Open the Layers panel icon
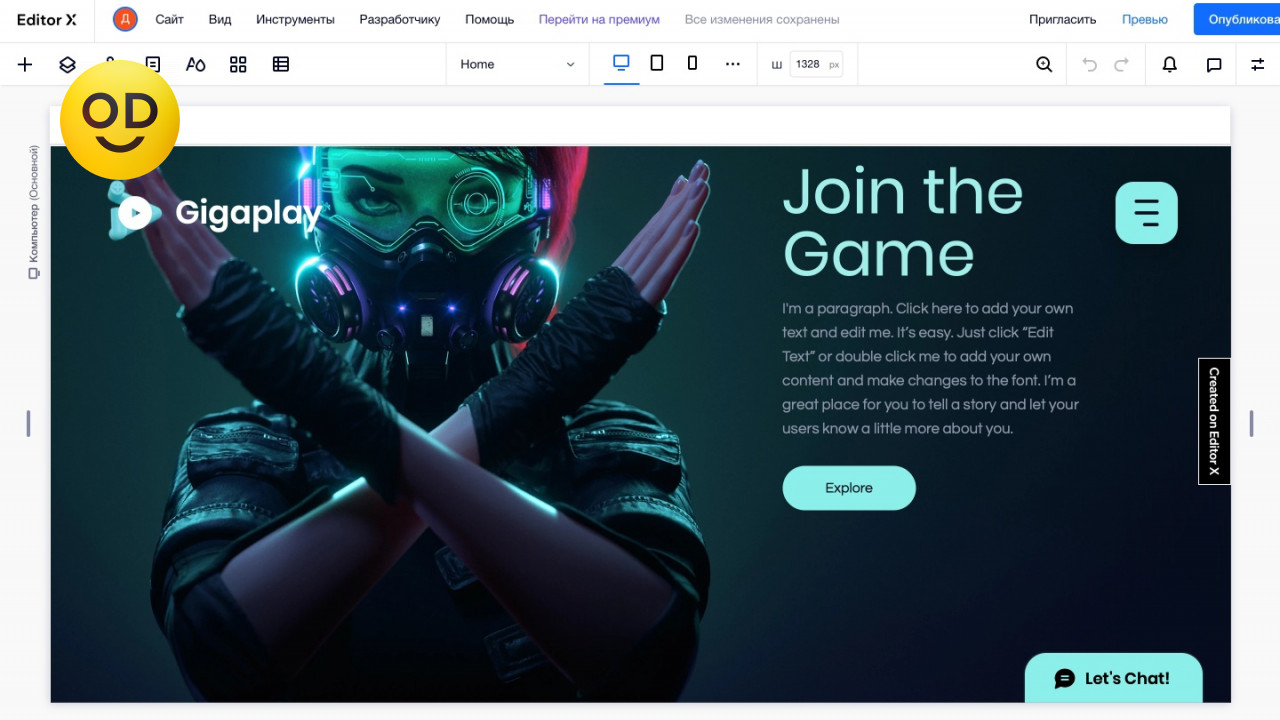This screenshot has width=1280, height=720. pos(67,64)
